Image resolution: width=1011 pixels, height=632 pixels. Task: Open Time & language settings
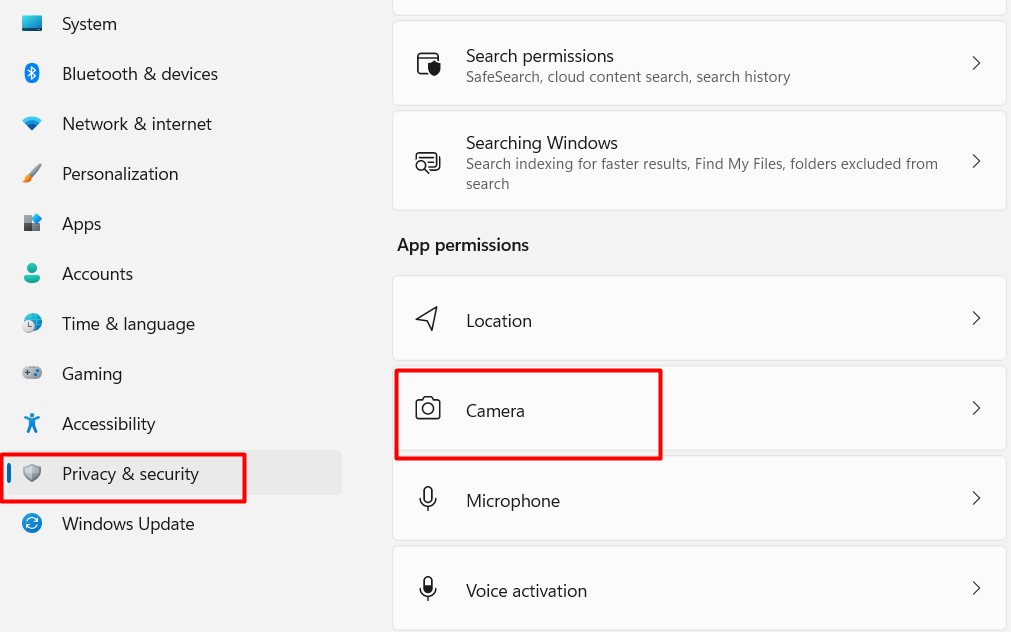coord(128,324)
